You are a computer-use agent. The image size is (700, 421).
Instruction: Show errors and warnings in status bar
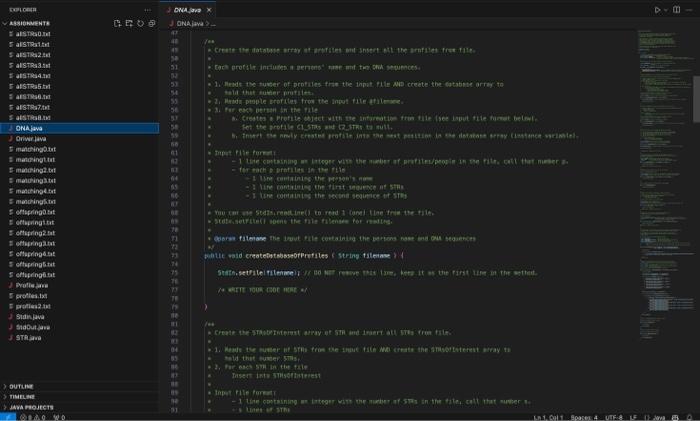point(33,417)
